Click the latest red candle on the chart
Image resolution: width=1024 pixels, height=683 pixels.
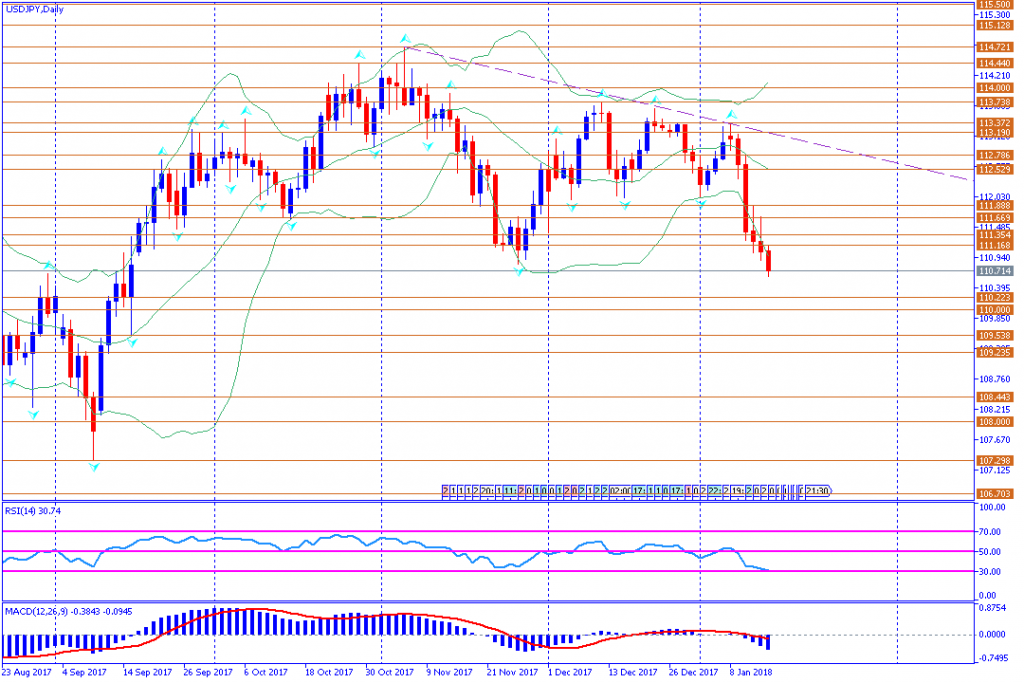[x=769, y=262]
